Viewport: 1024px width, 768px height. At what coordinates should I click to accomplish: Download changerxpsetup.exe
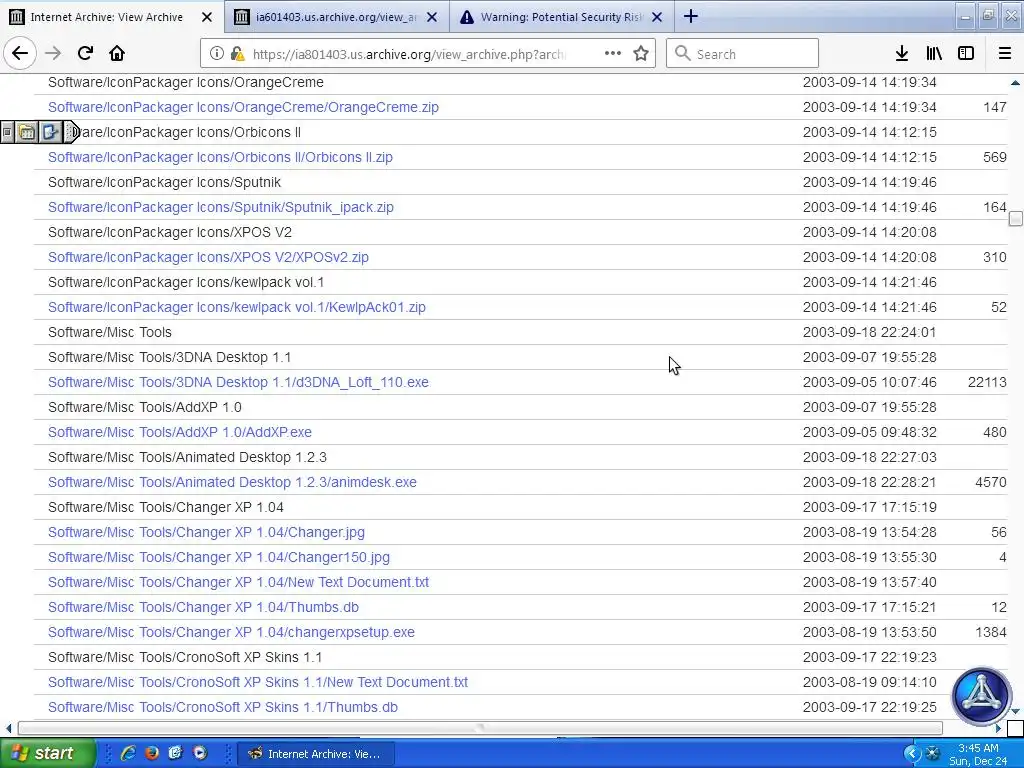click(x=231, y=632)
